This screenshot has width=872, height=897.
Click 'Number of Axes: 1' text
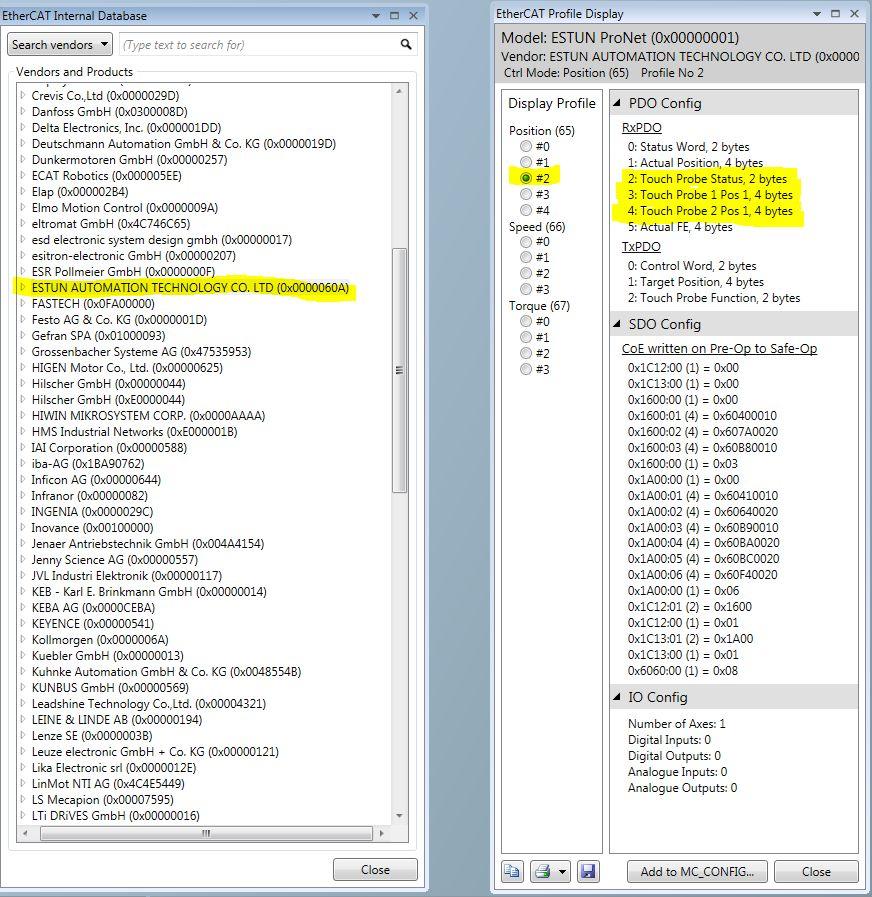click(x=677, y=724)
